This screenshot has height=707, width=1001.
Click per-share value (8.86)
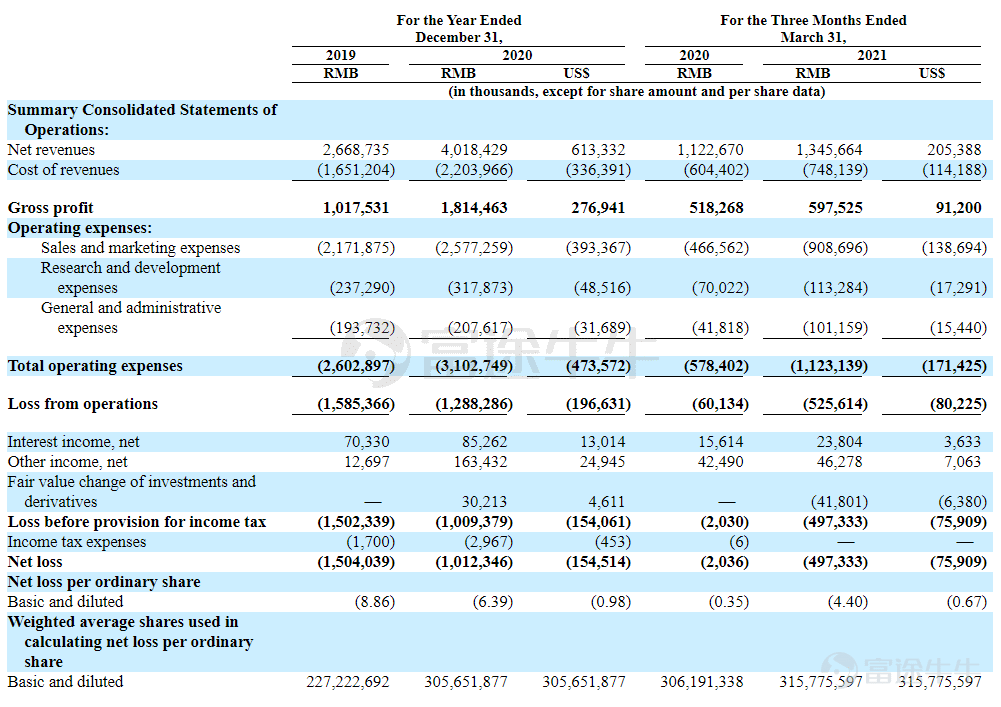pos(375,602)
